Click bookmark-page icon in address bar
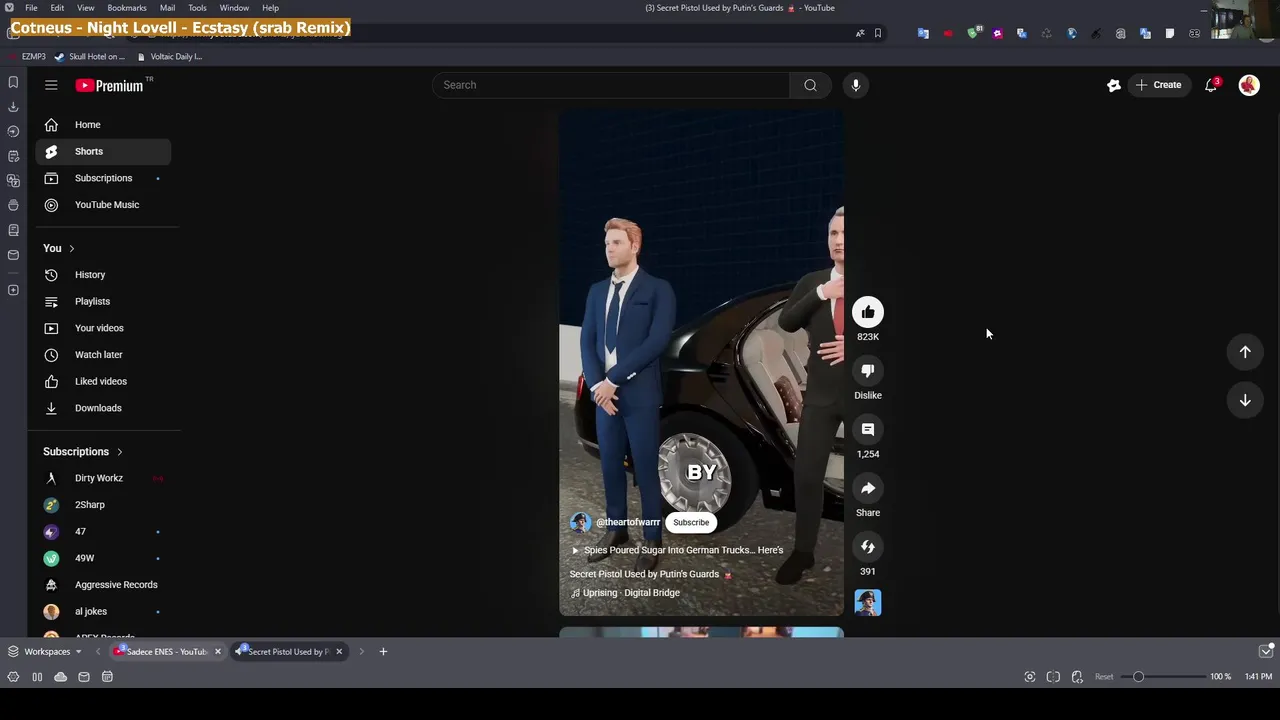The width and height of the screenshot is (1280, 720). coord(878,33)
